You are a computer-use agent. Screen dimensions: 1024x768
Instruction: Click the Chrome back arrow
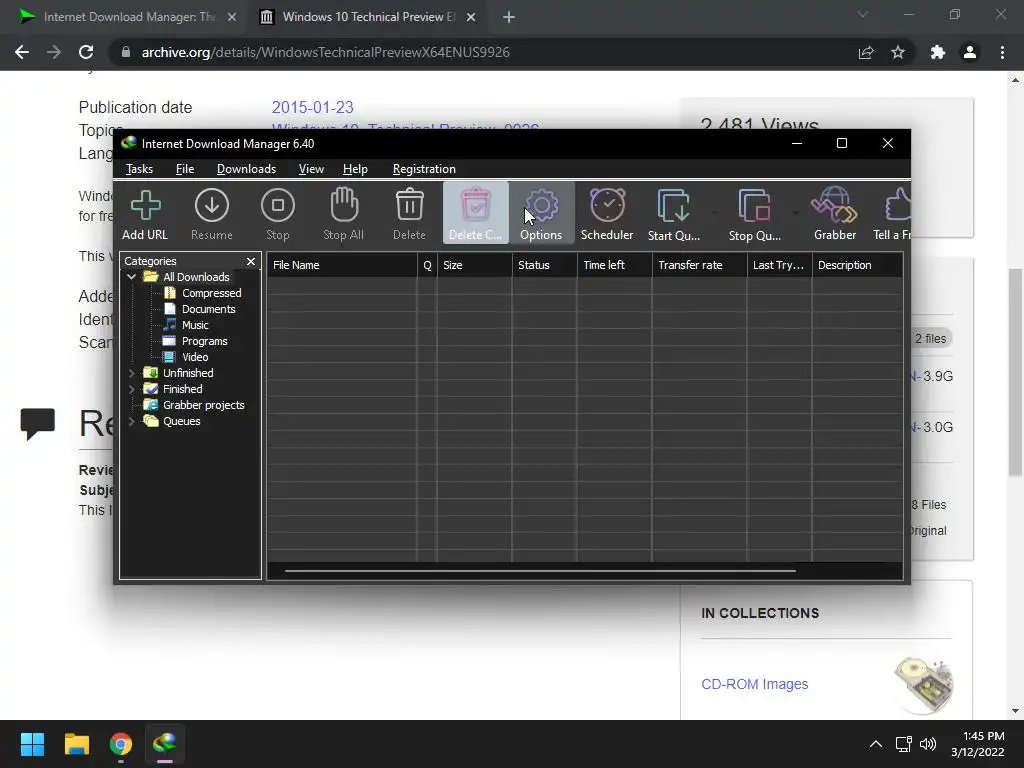pyautogui.click(x=22, y=52)
